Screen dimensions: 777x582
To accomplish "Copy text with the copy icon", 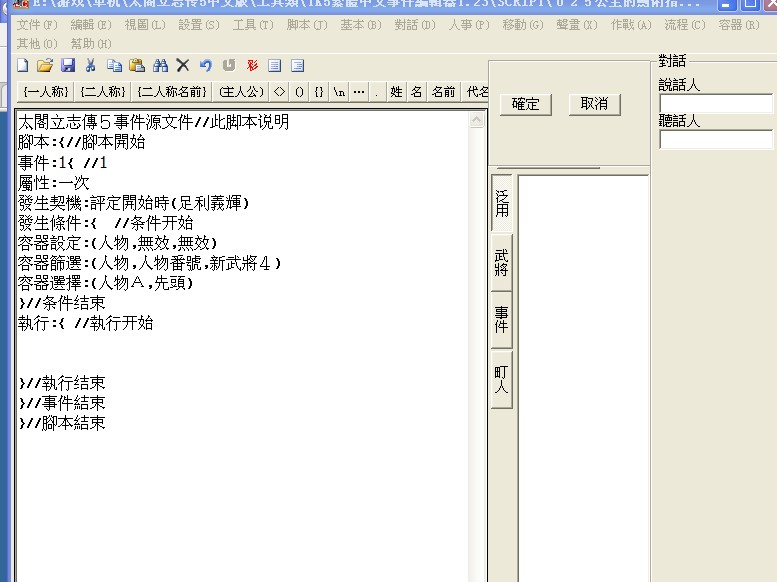I will tap(114, 65).
